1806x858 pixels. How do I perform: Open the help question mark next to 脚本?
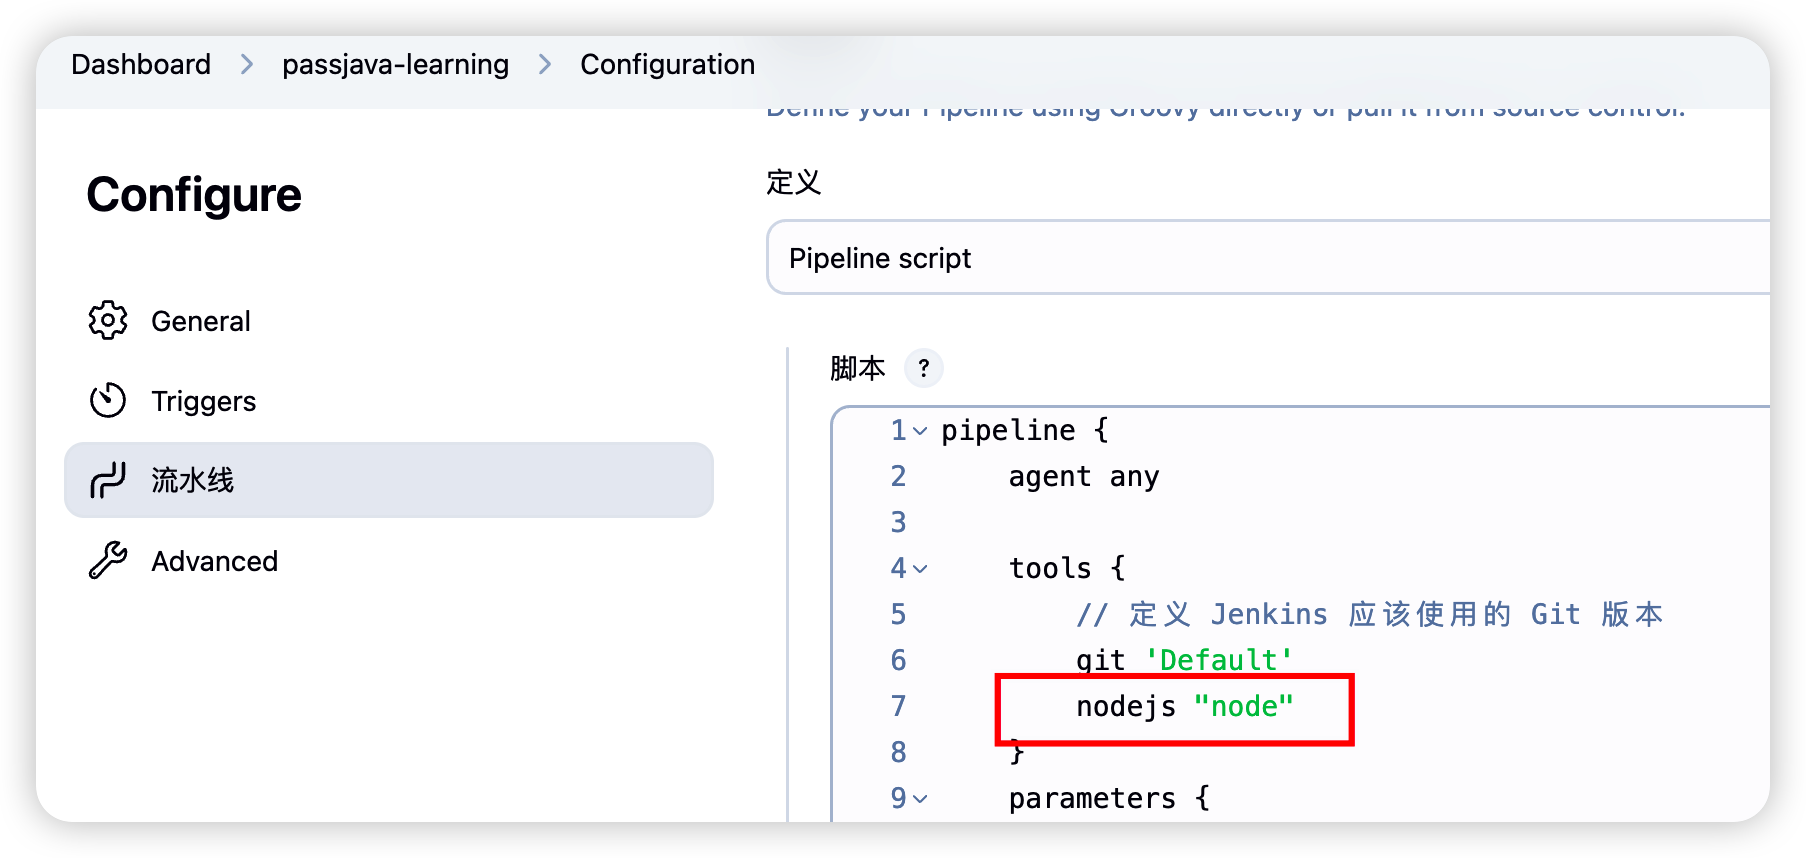click(x=923, y=369)
